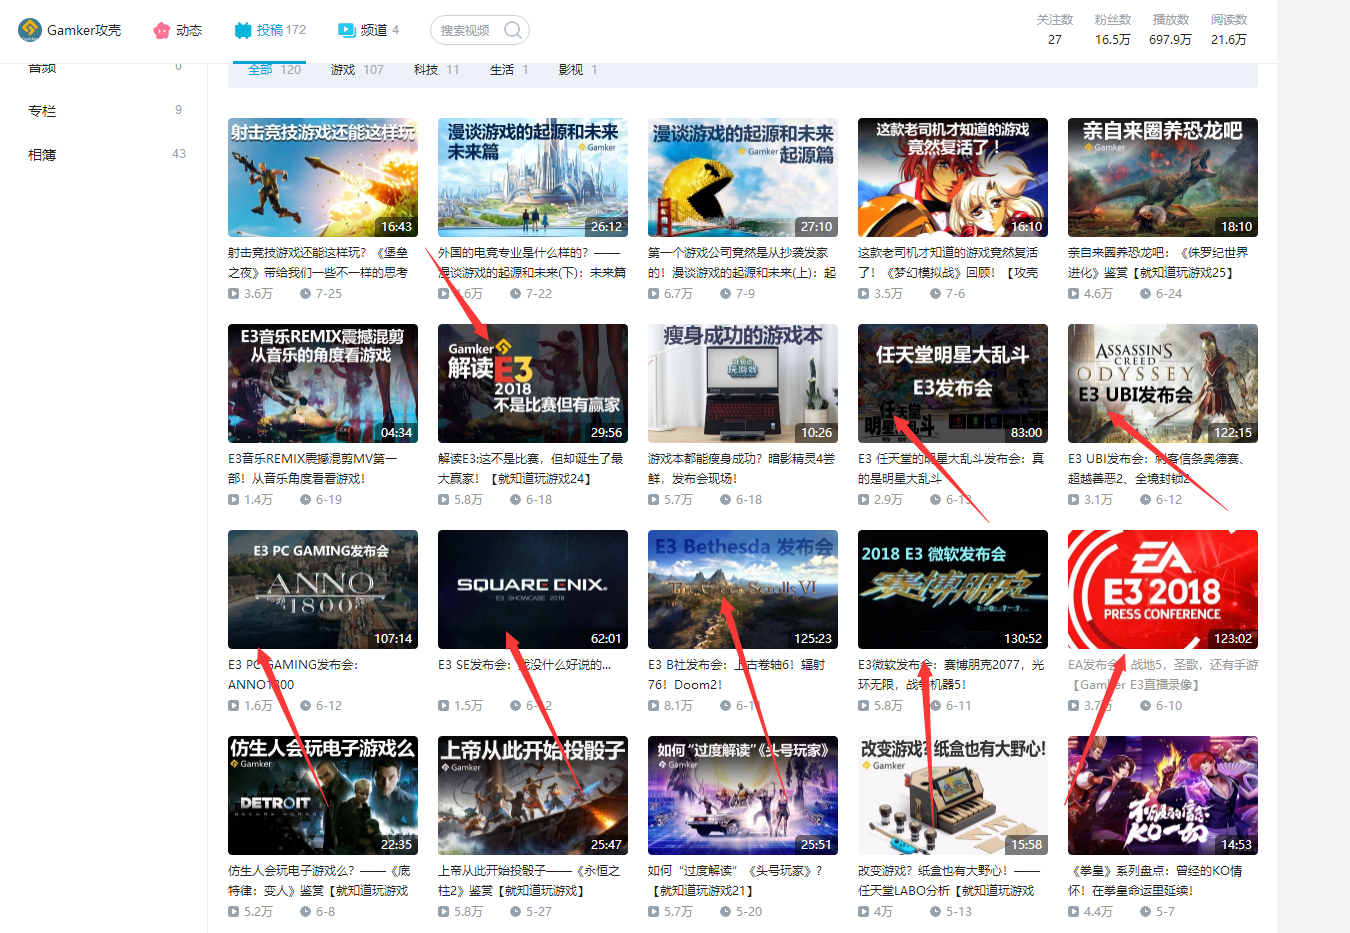Play the 瘦身成功的游戏本 thumbnail
Viewport: 1350px width, 933px height.
click(x=743, y=384)
